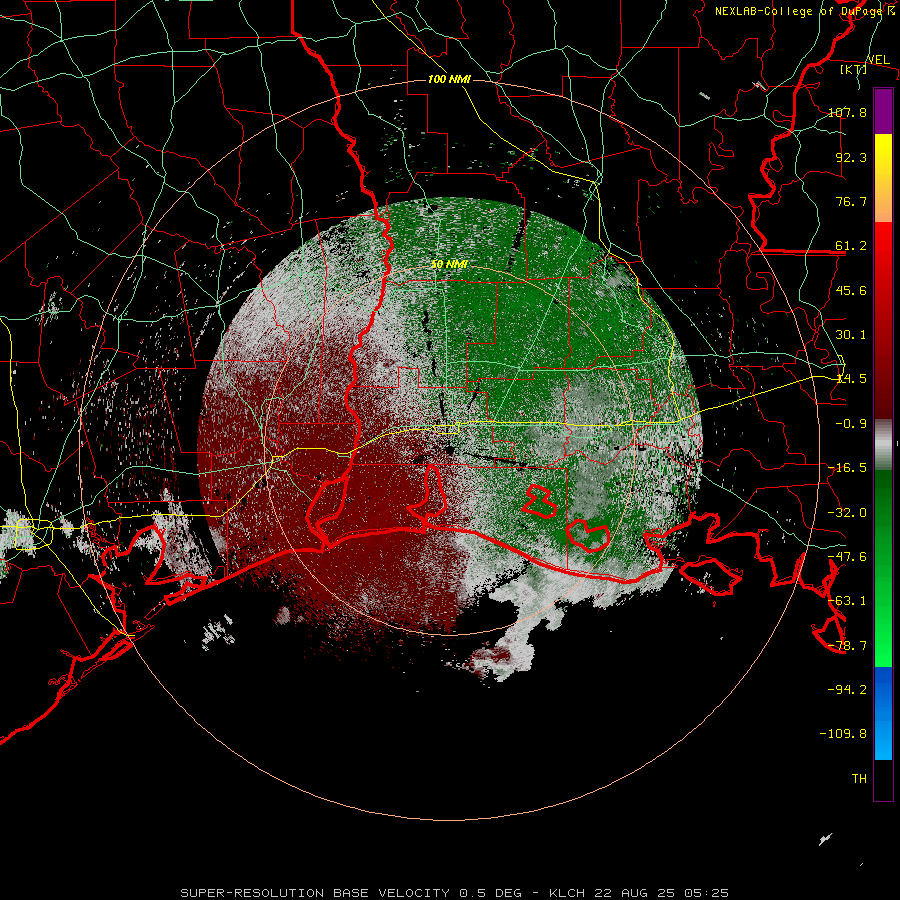Select the -78.7 scale value
Image resolution: width=900 pixels, height=900 pixels.
pos(847,646)
